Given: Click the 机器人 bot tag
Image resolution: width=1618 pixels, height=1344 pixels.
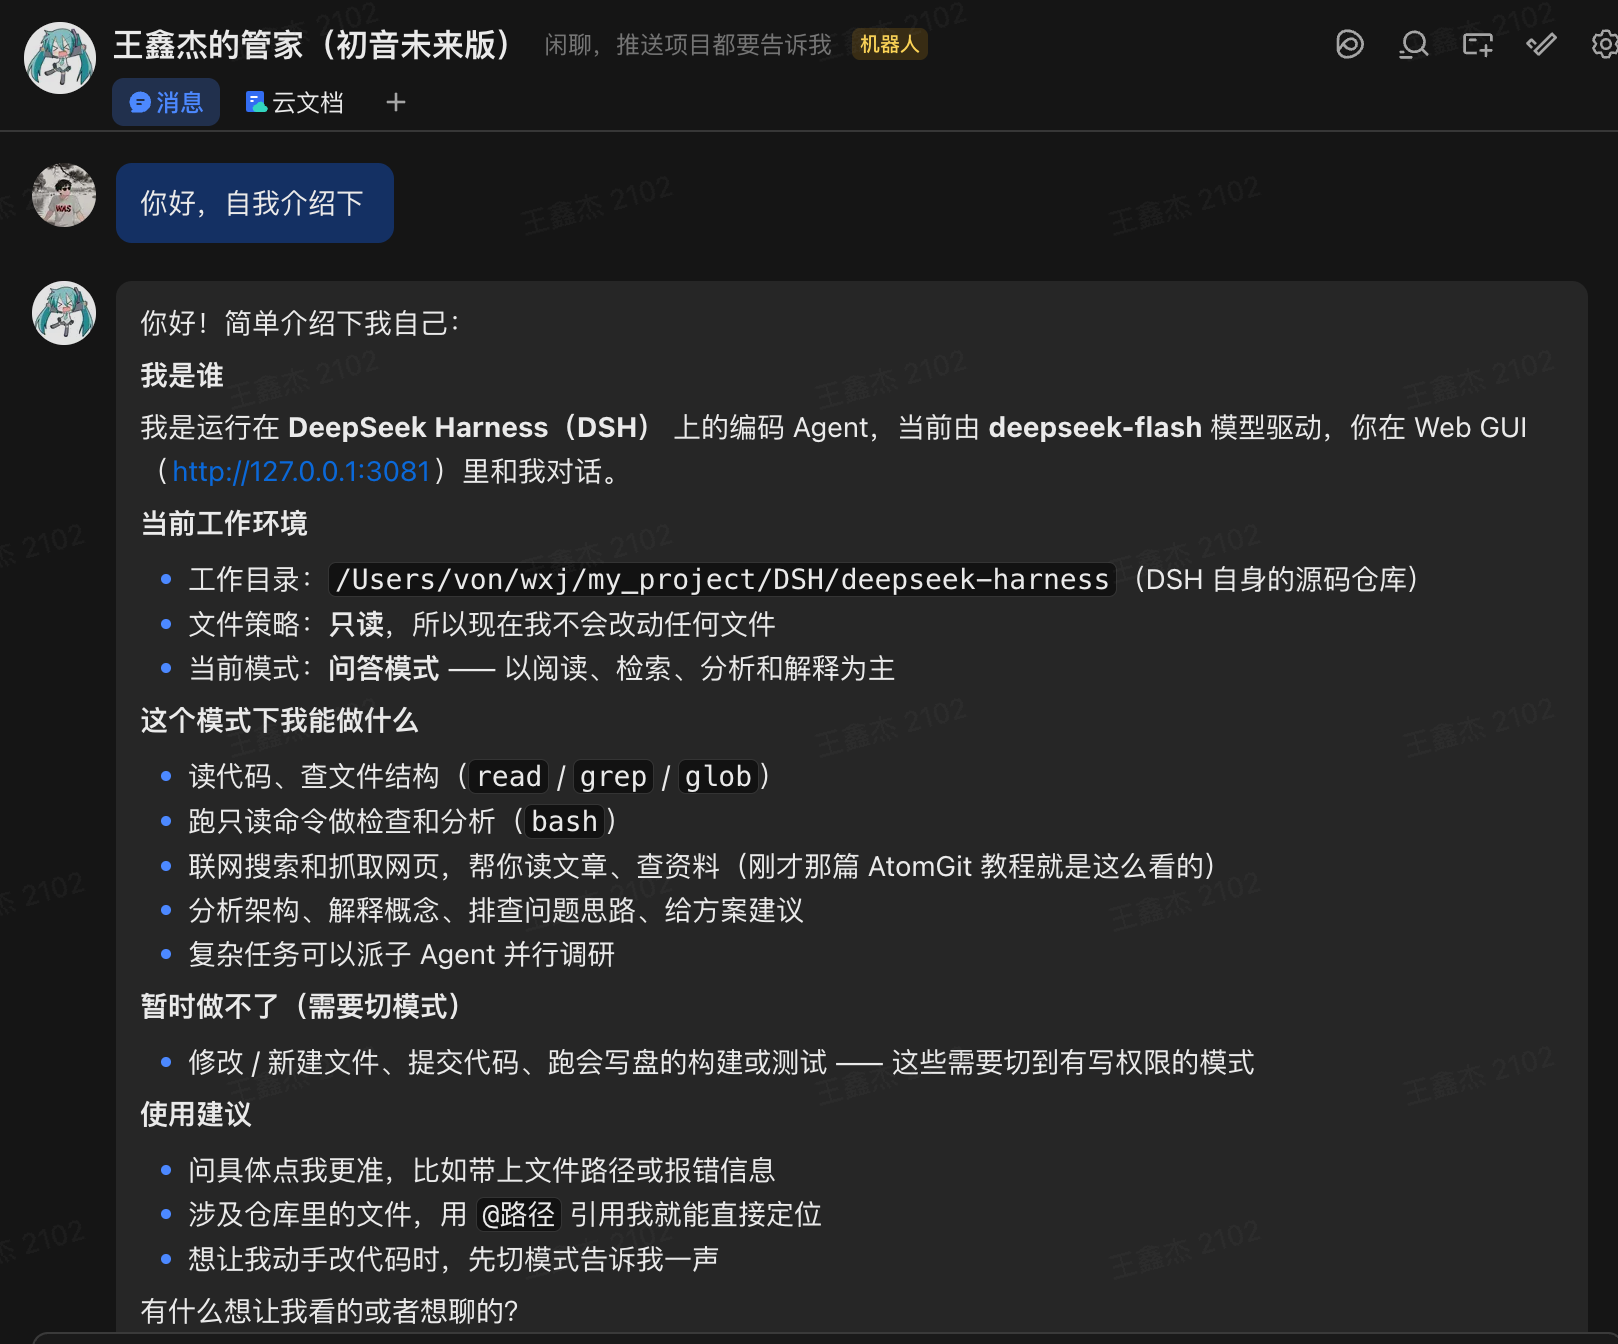Looking at the screenshot, I should (x=889, y=44).
